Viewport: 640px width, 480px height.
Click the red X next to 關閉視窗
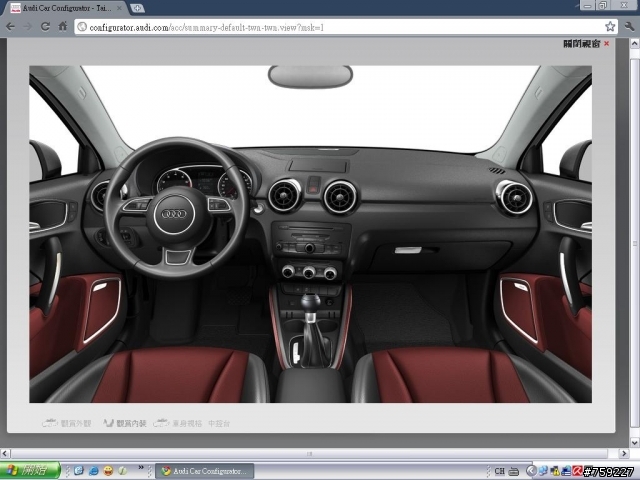(607, 43)
